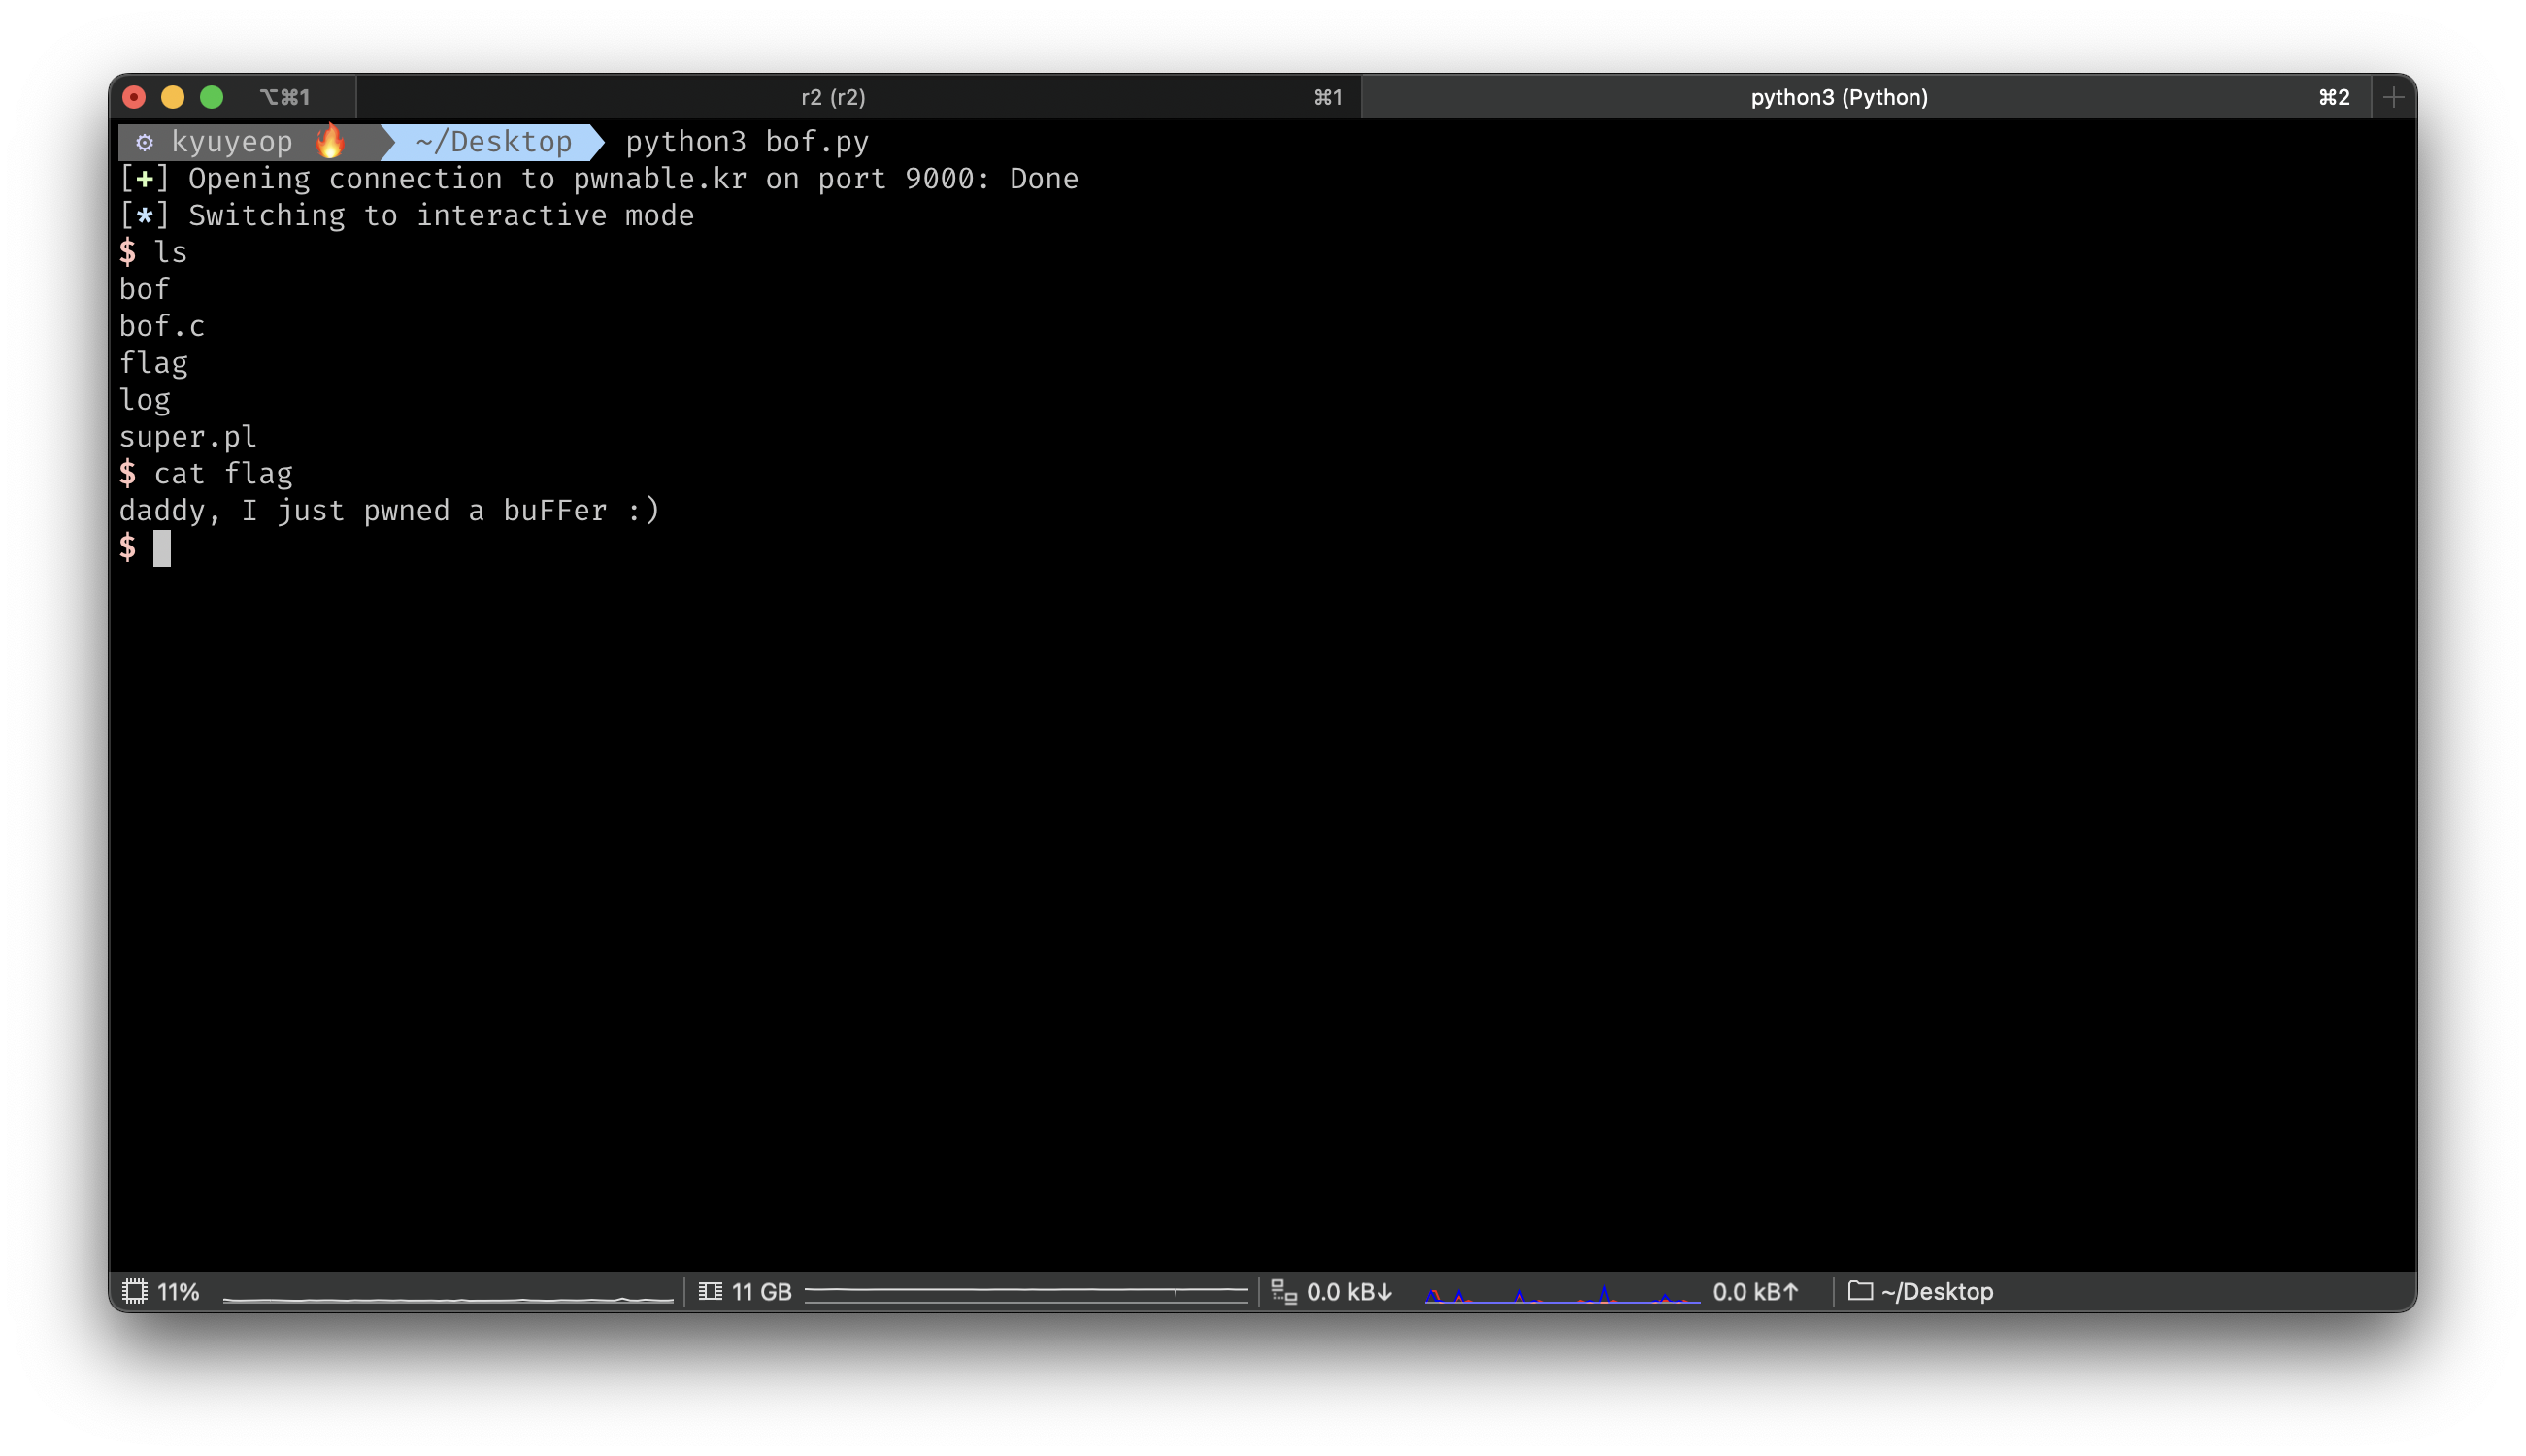
Task: Click the fire emoji after kyuyeop
Action: [x=330, y=141]
